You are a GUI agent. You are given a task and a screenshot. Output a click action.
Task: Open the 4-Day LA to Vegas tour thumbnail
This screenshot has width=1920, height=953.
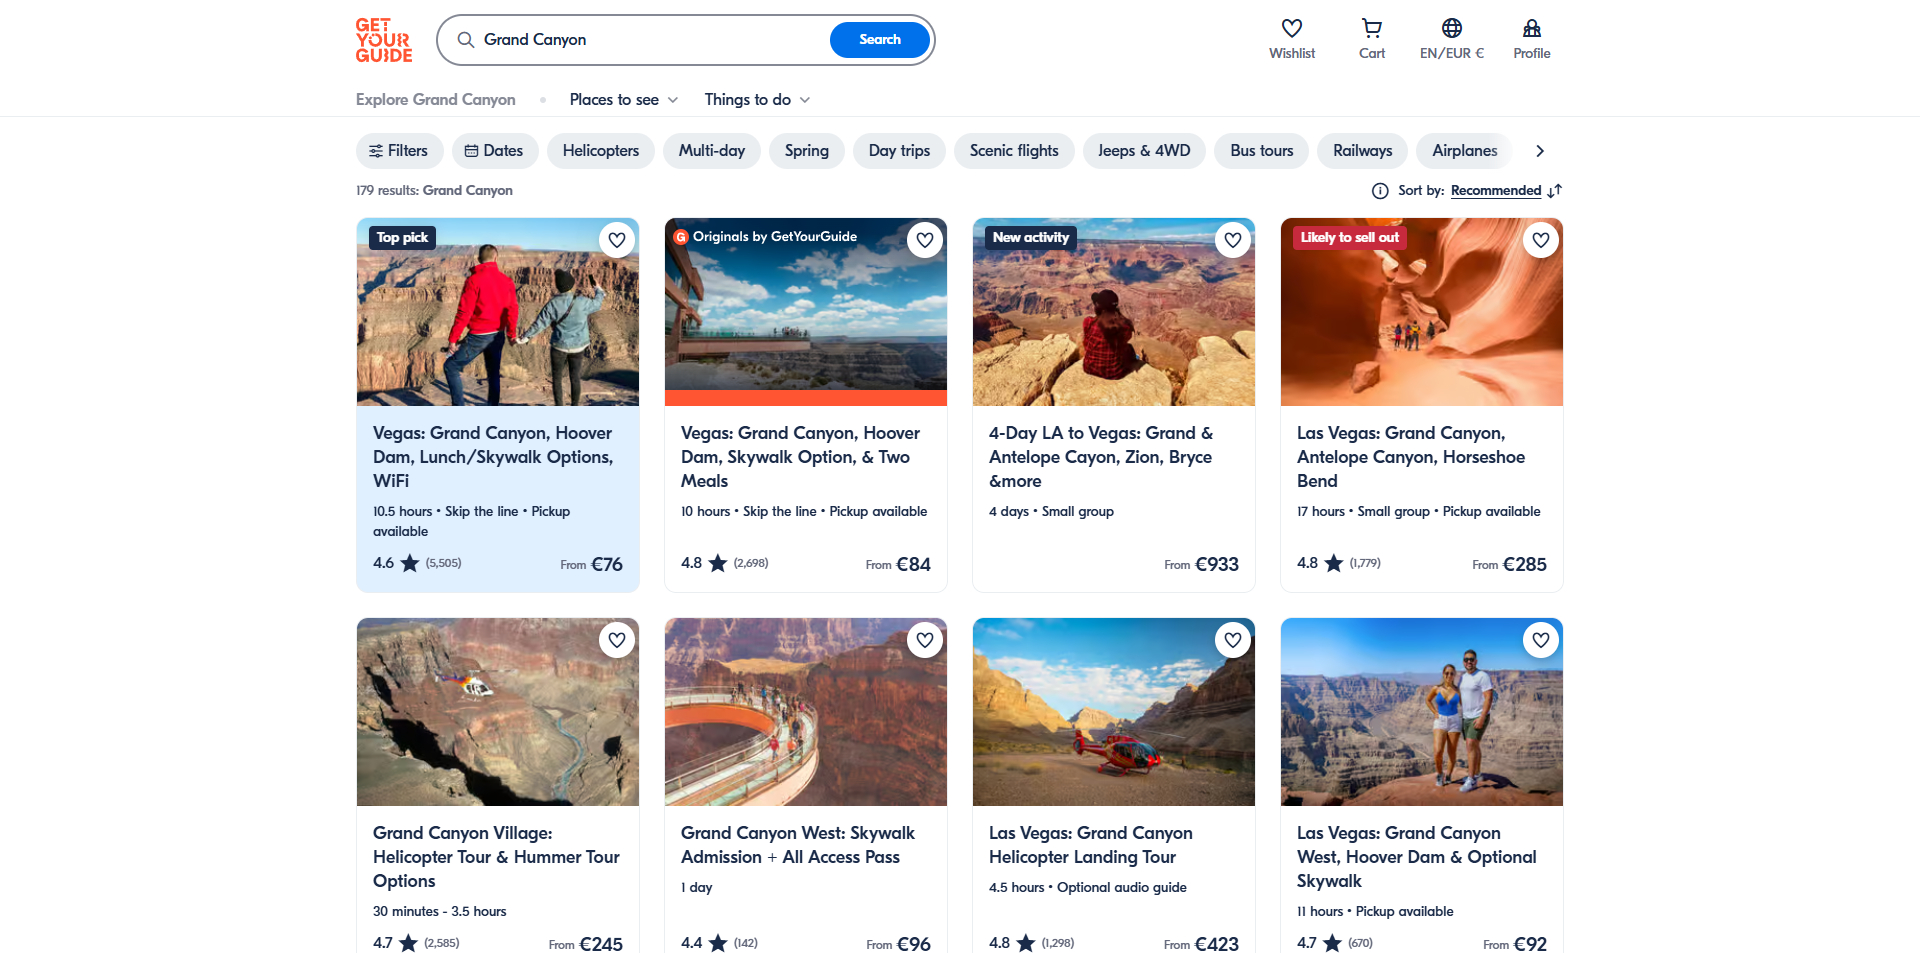1113,312
